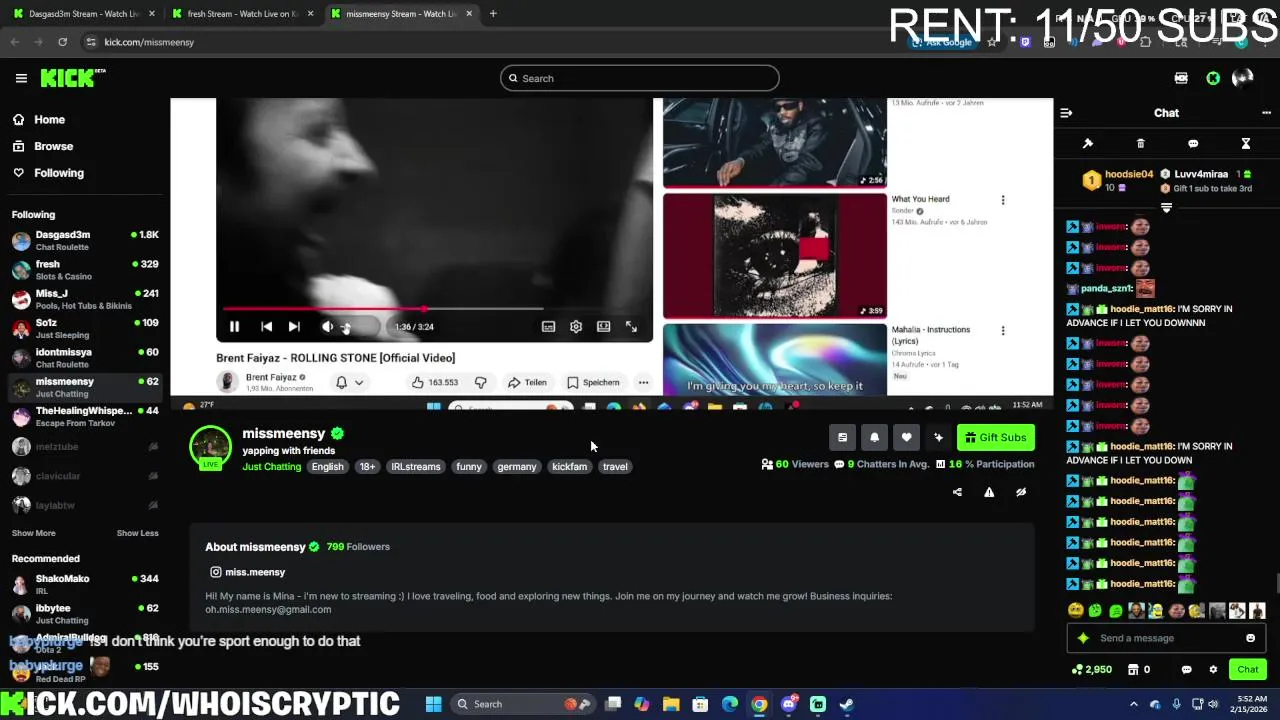
Task: Click the YouTube like button 163.553
Action: point(434,382)
